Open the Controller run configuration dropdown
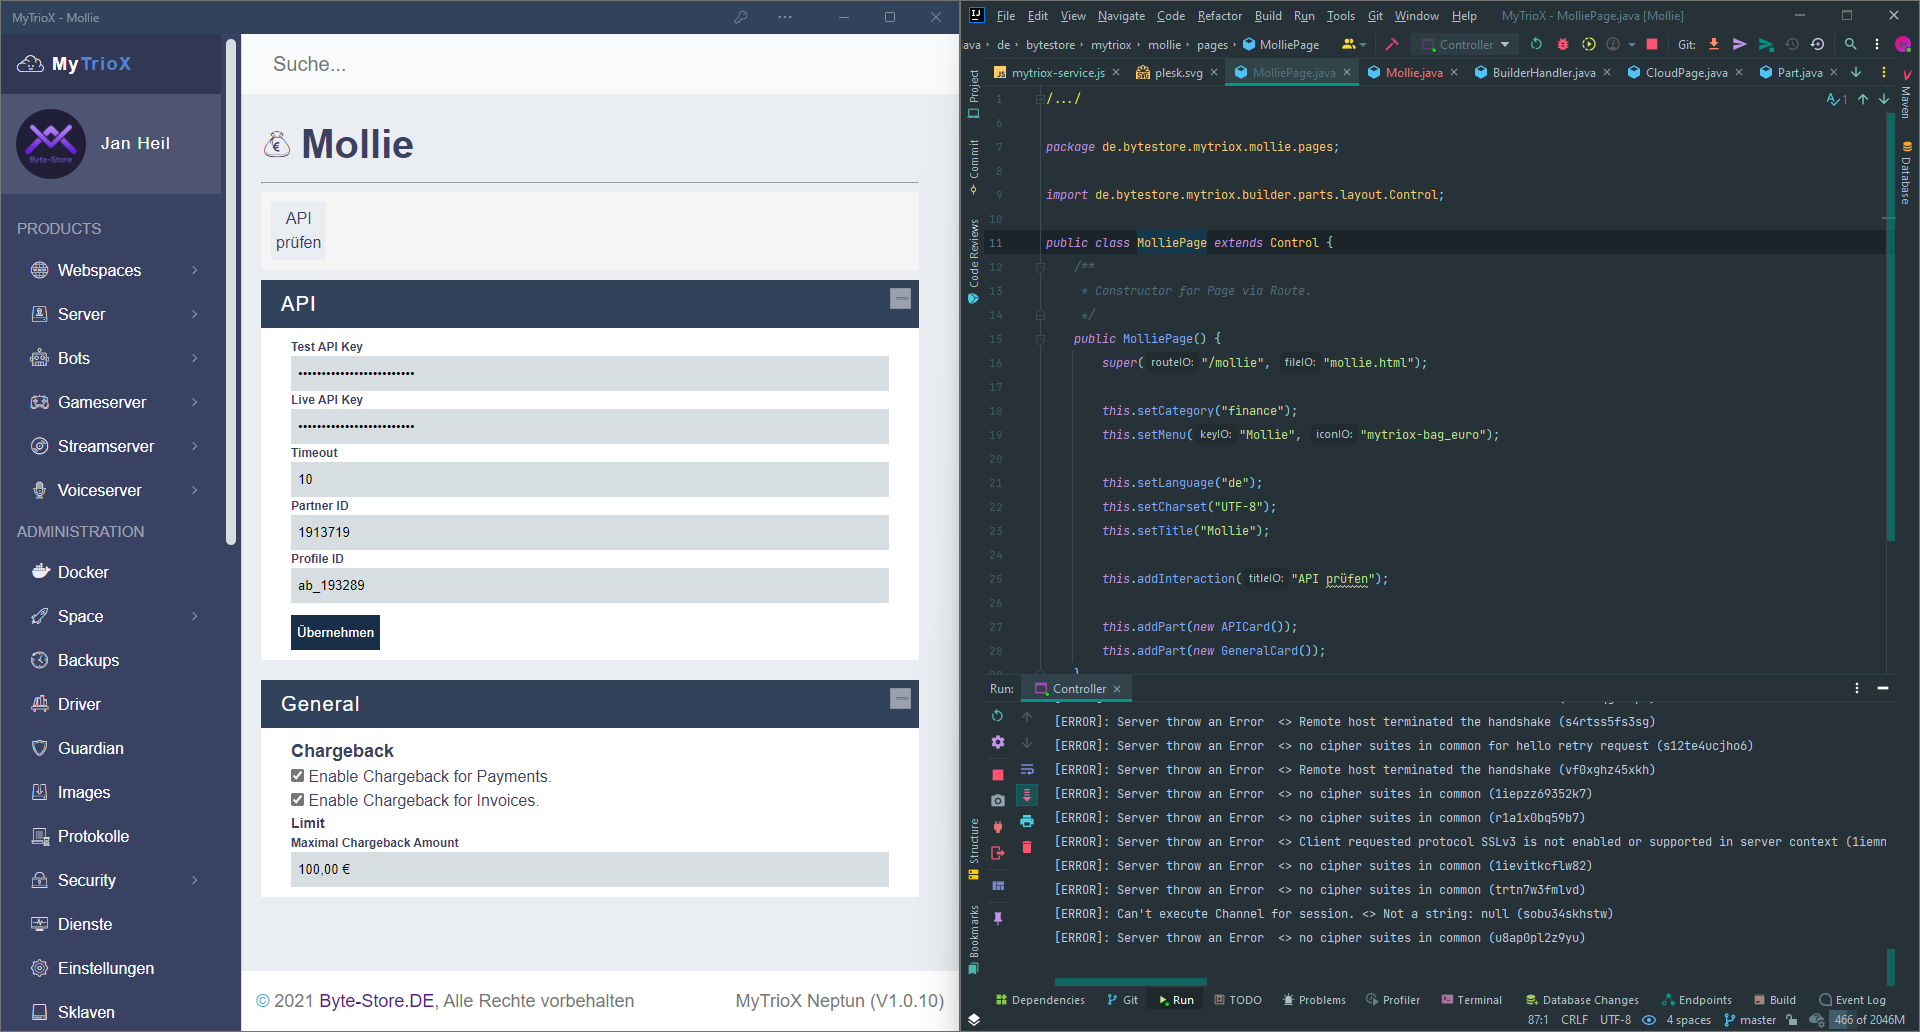The image size is (1920, 1032). [x=1465, y=44]
